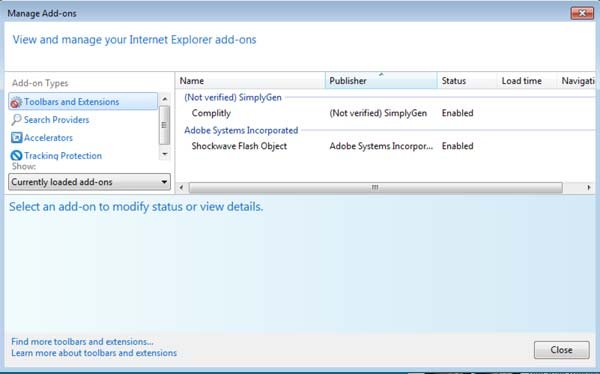600x374 pixels.
Task: Click the (Not verified) SimplyGen group header
Action: coord(233,97)
